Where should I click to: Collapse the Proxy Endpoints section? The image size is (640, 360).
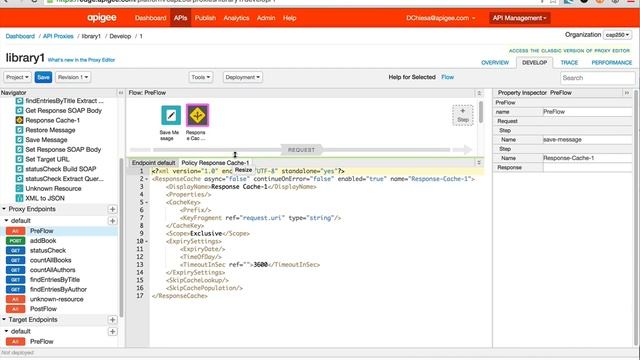4,209
